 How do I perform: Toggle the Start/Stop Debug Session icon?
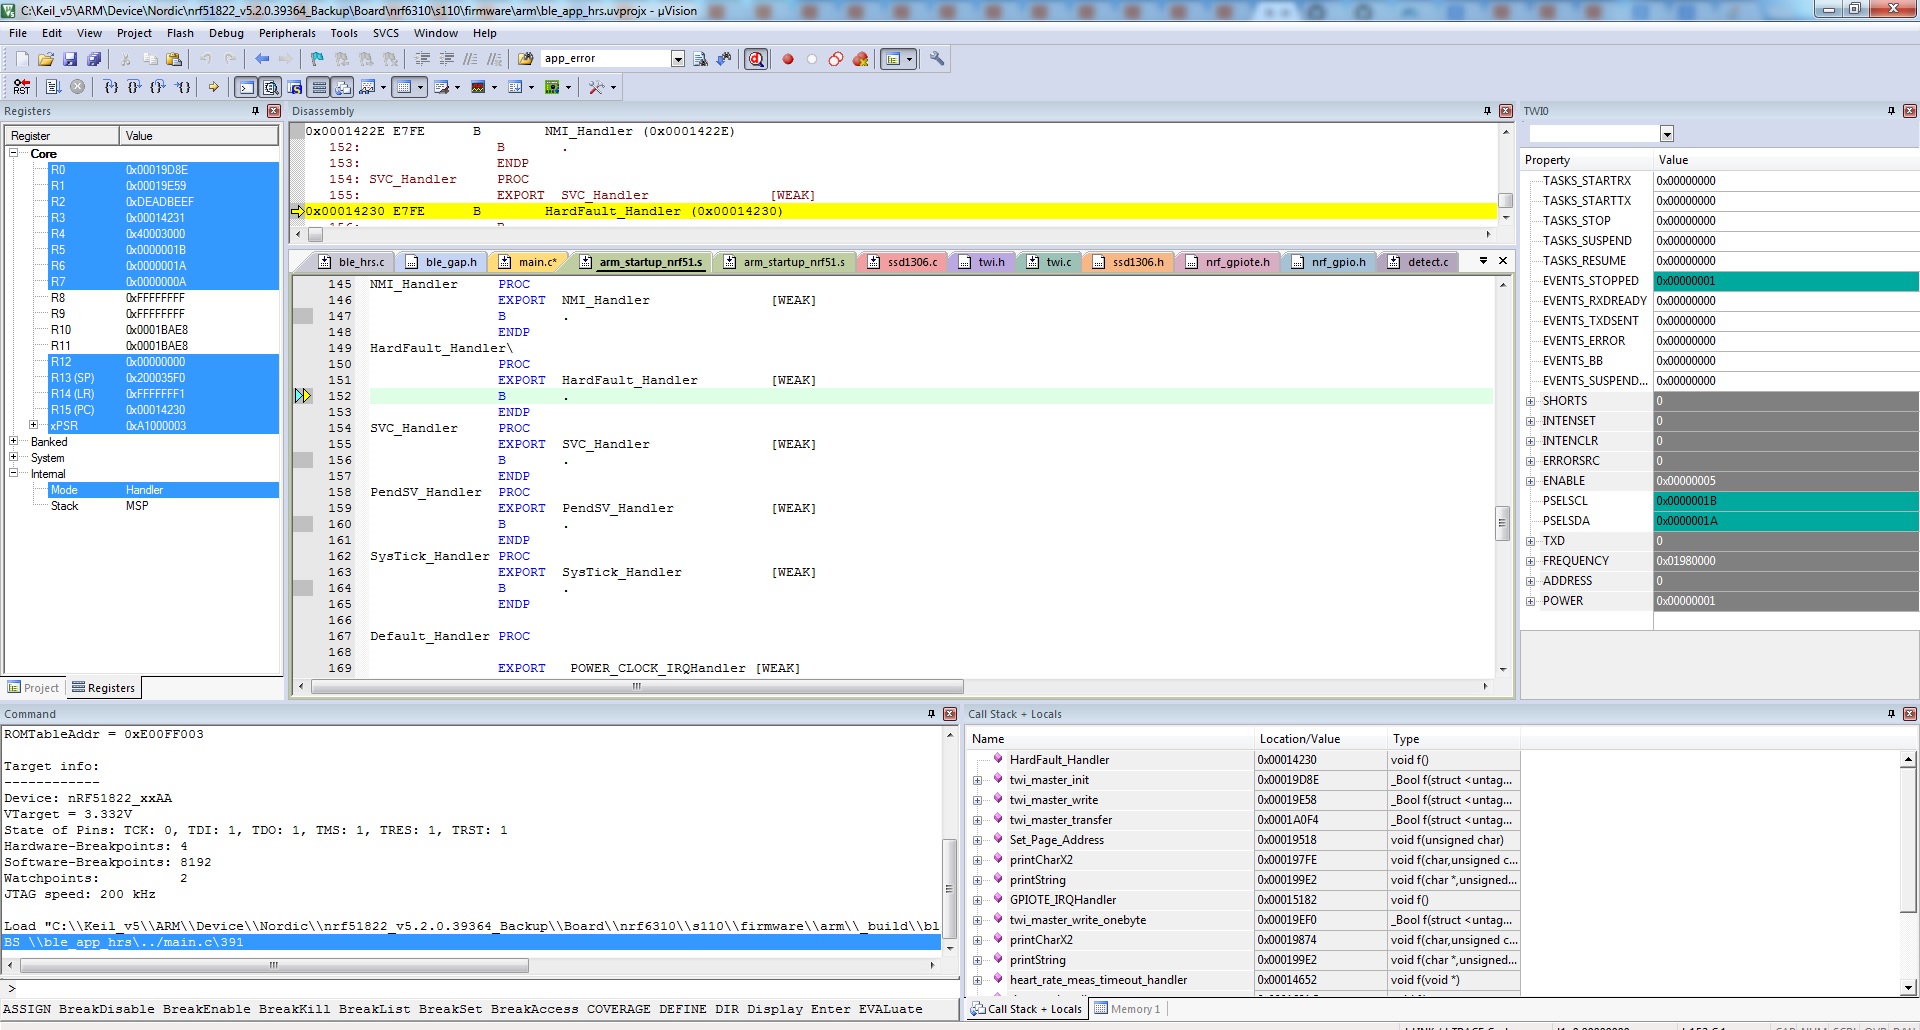point(757,59)
